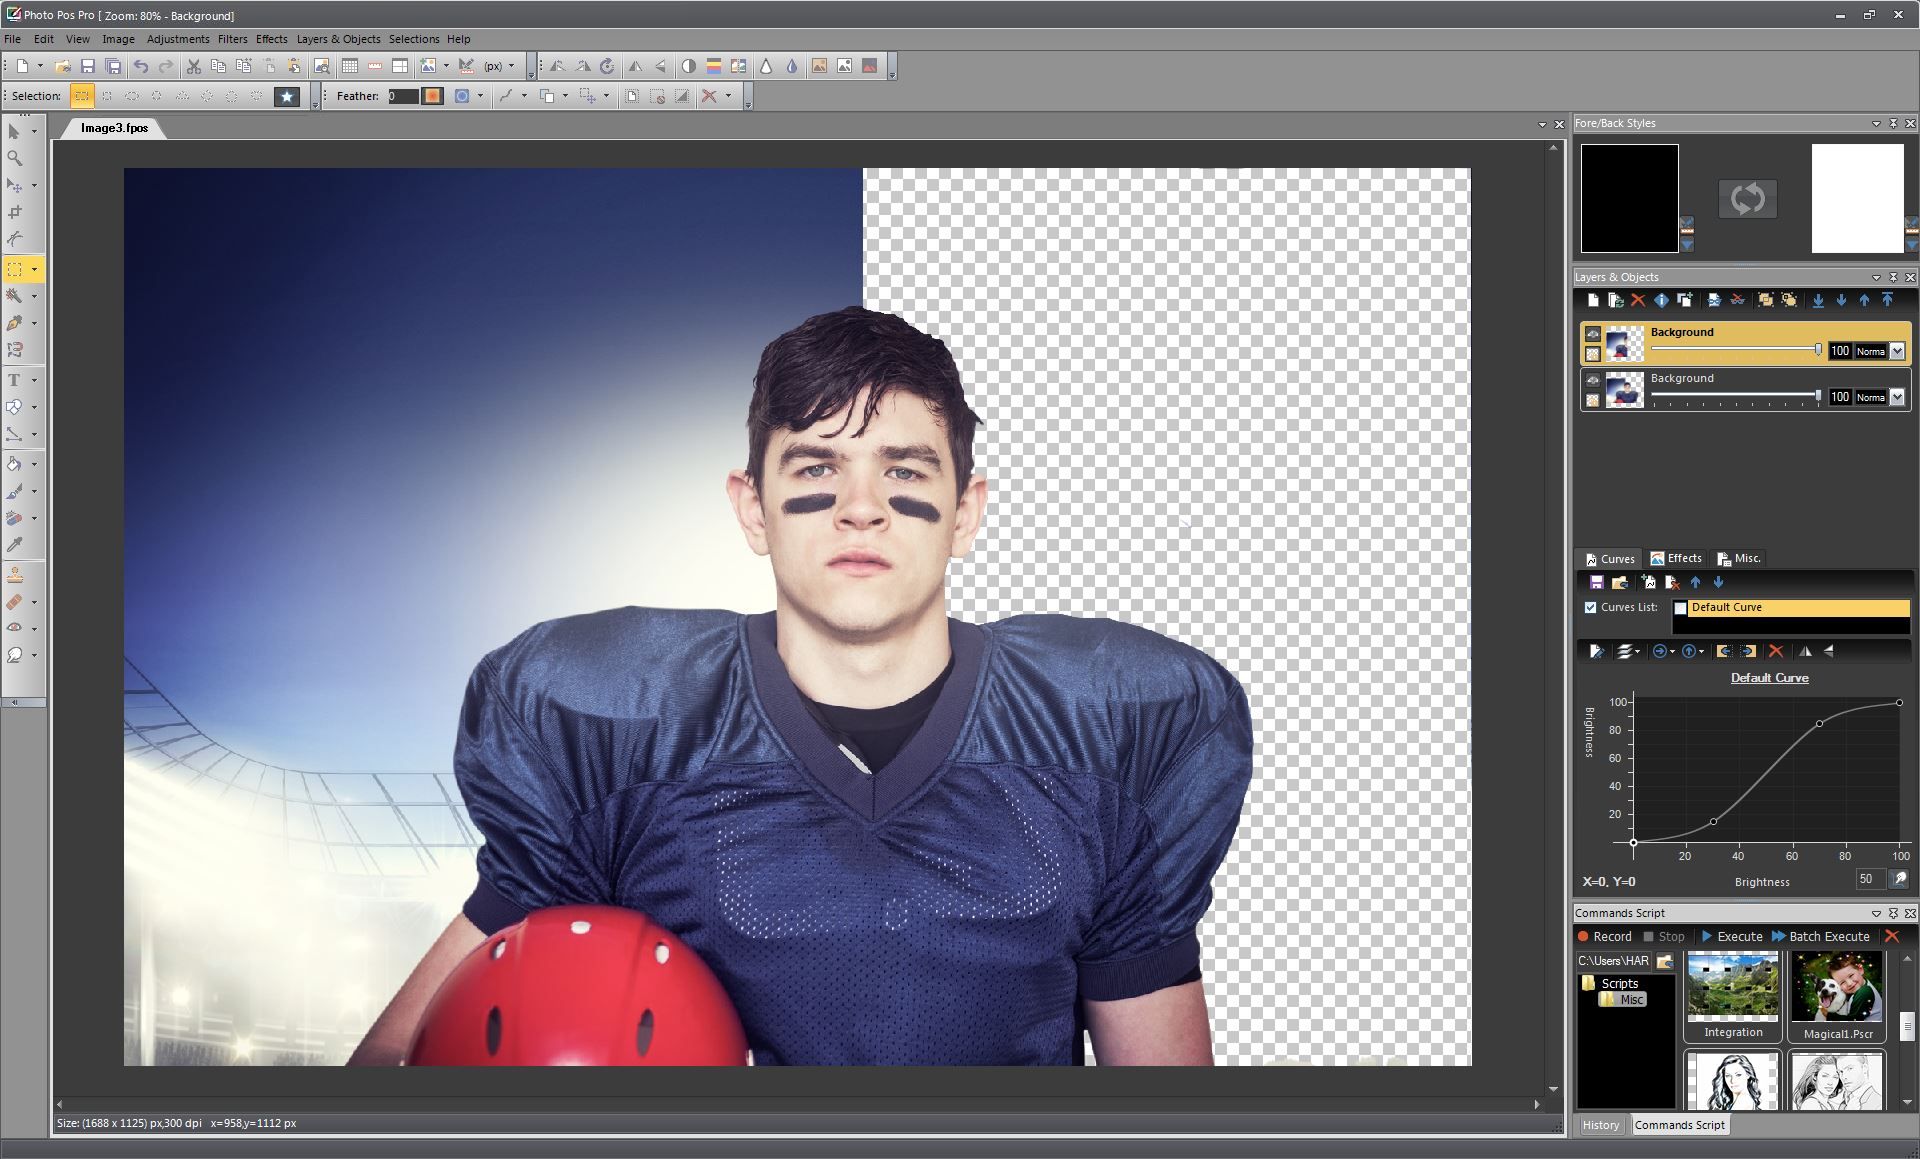The width and height of the screenshot is (1920, 1159).
Task: Open the units (px) dropdown
Action: (x=511, y=66)
